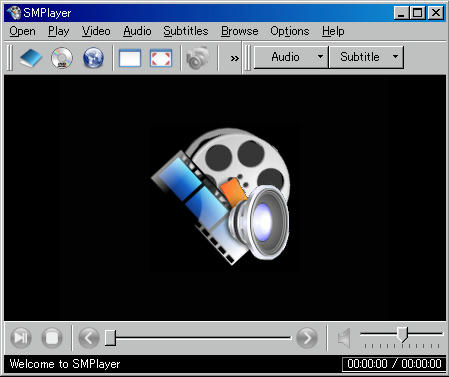This screenshot has height=377, width=449.
Task: Open URL using the globe icon
Action: 93,58
